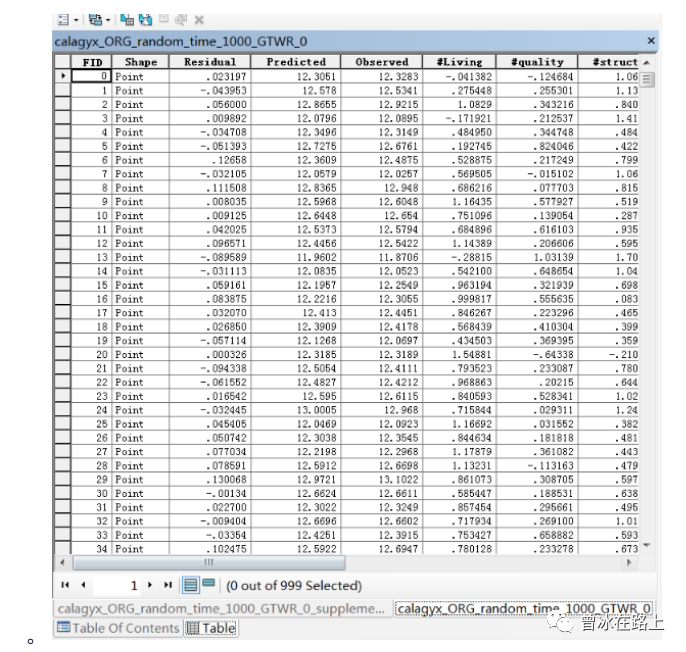Click the vertical scrollbar thumb

tap(648, 80)
